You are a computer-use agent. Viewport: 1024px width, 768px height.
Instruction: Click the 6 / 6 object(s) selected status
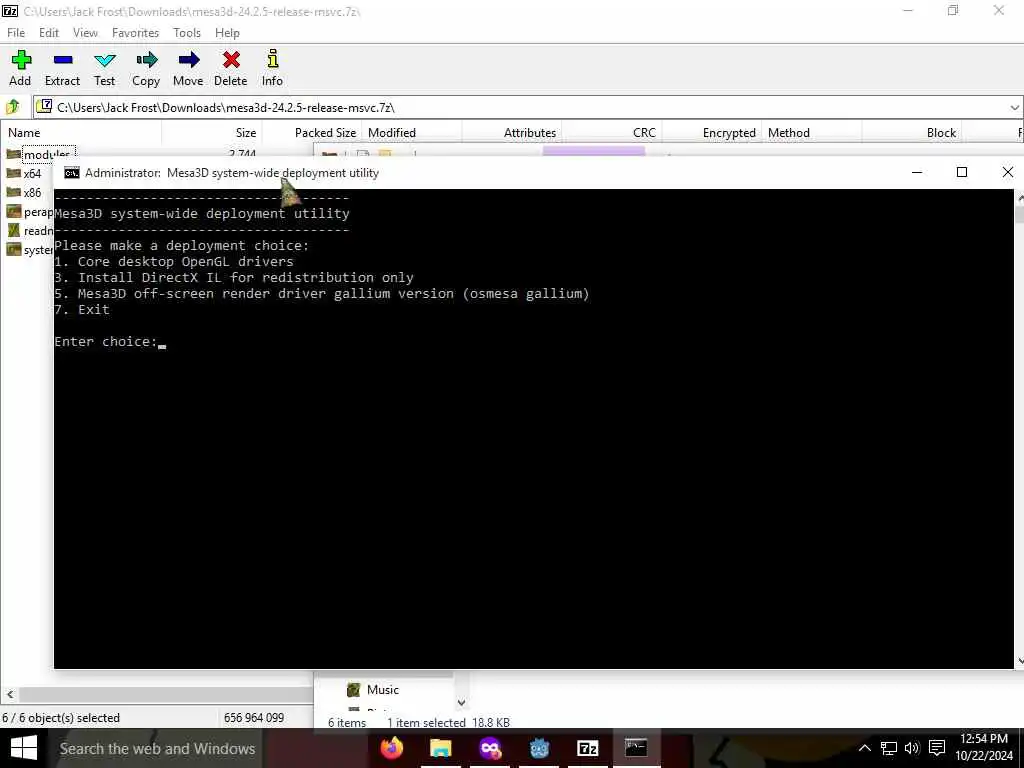61,718
